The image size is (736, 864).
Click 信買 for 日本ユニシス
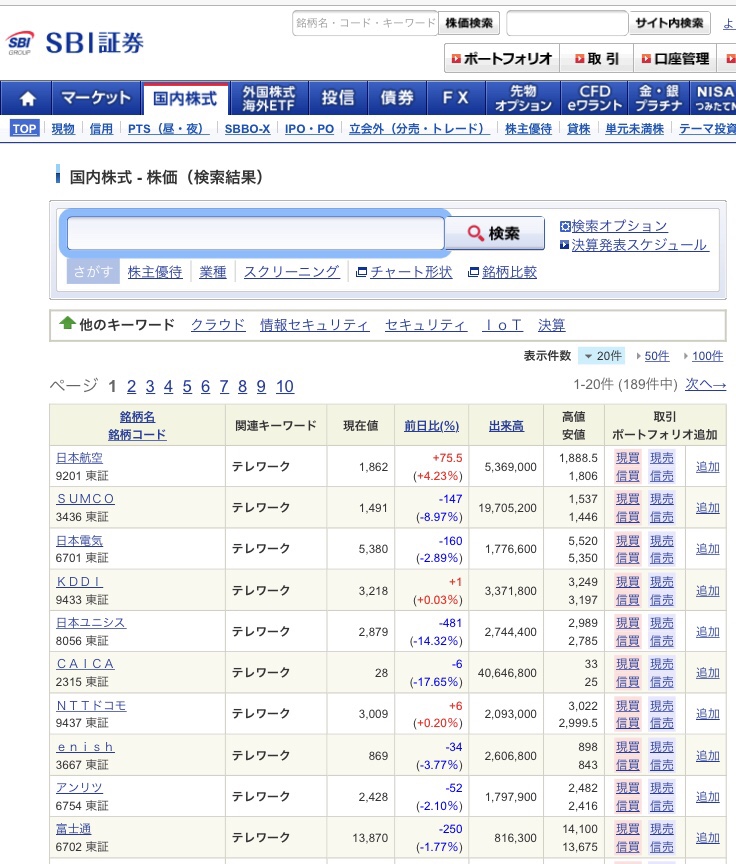(x=627, y=641)
